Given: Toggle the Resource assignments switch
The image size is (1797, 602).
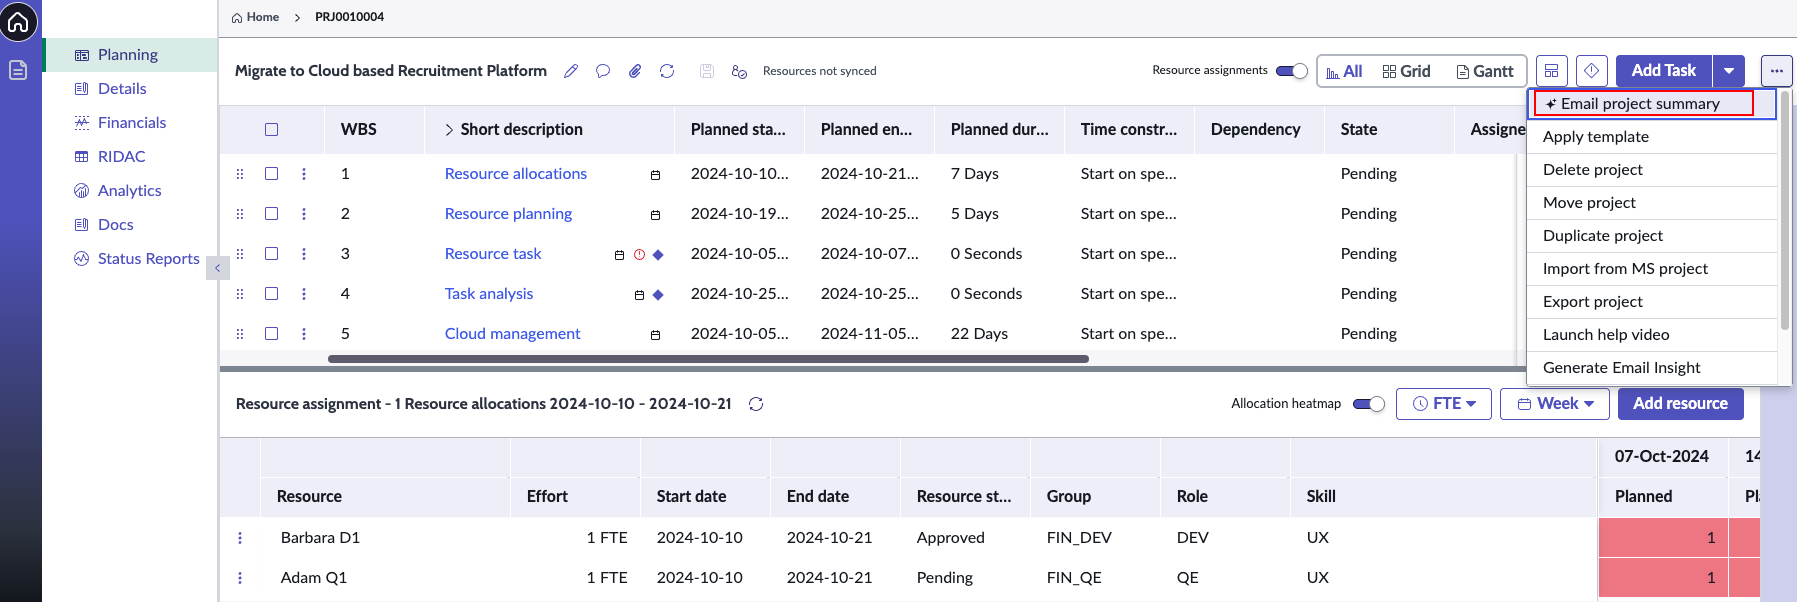Looking at the screenshot, I should coord(1292,71).
